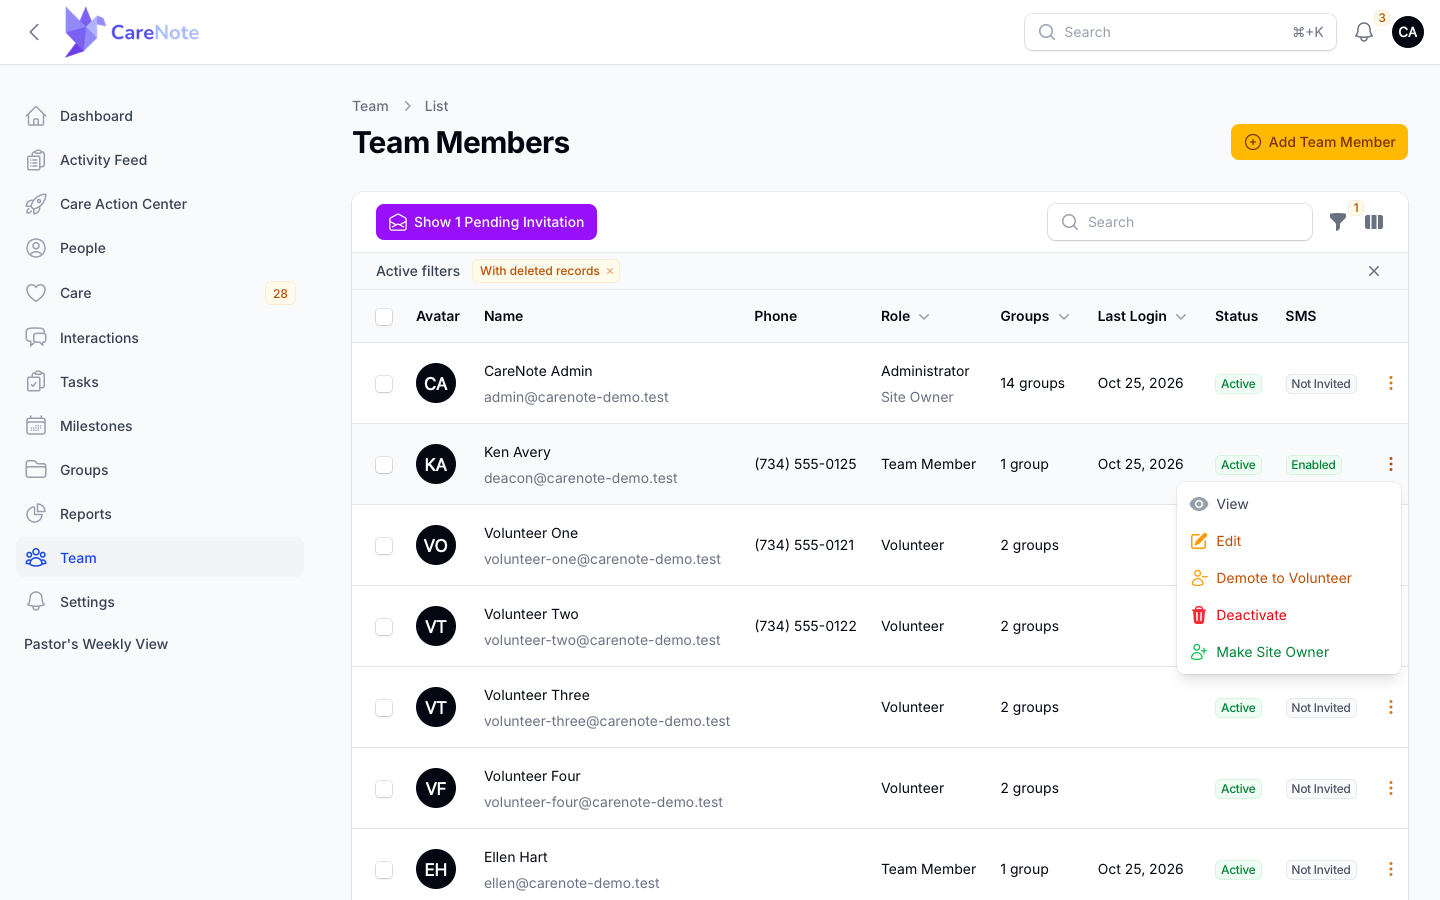Open Pastor's Weekly View link
This screenshot has width=1440, height=900.
(x=96, y=644)
